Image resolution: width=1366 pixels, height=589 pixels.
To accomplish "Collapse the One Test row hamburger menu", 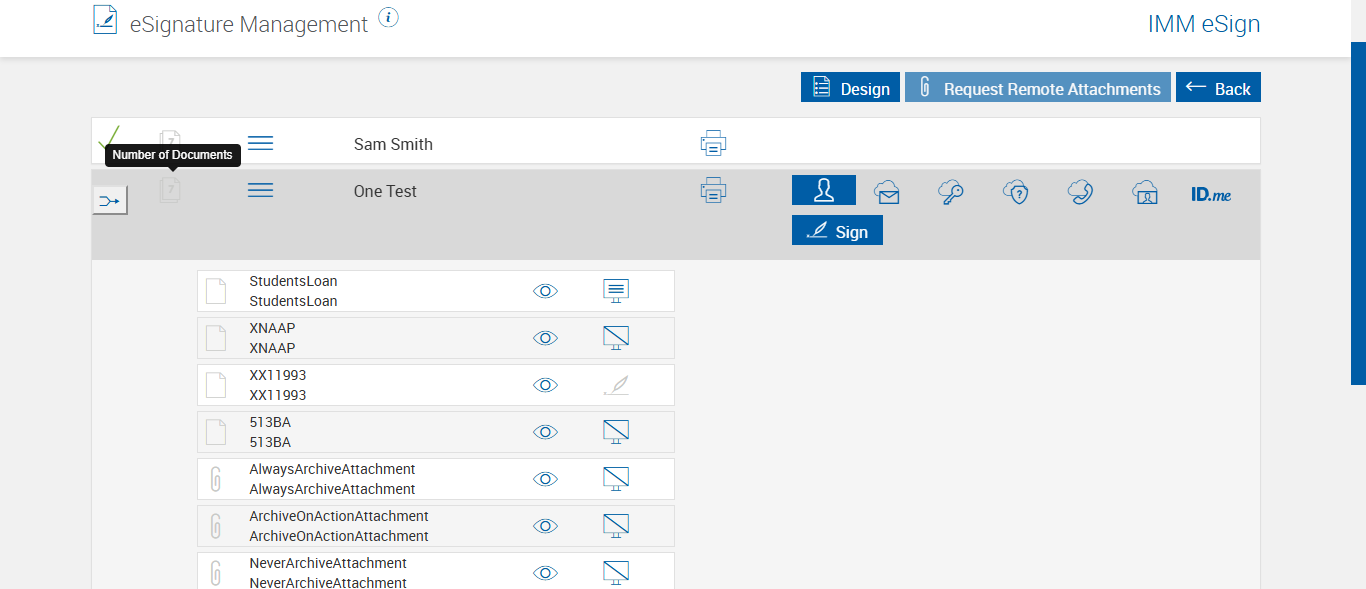I will 260,190.
